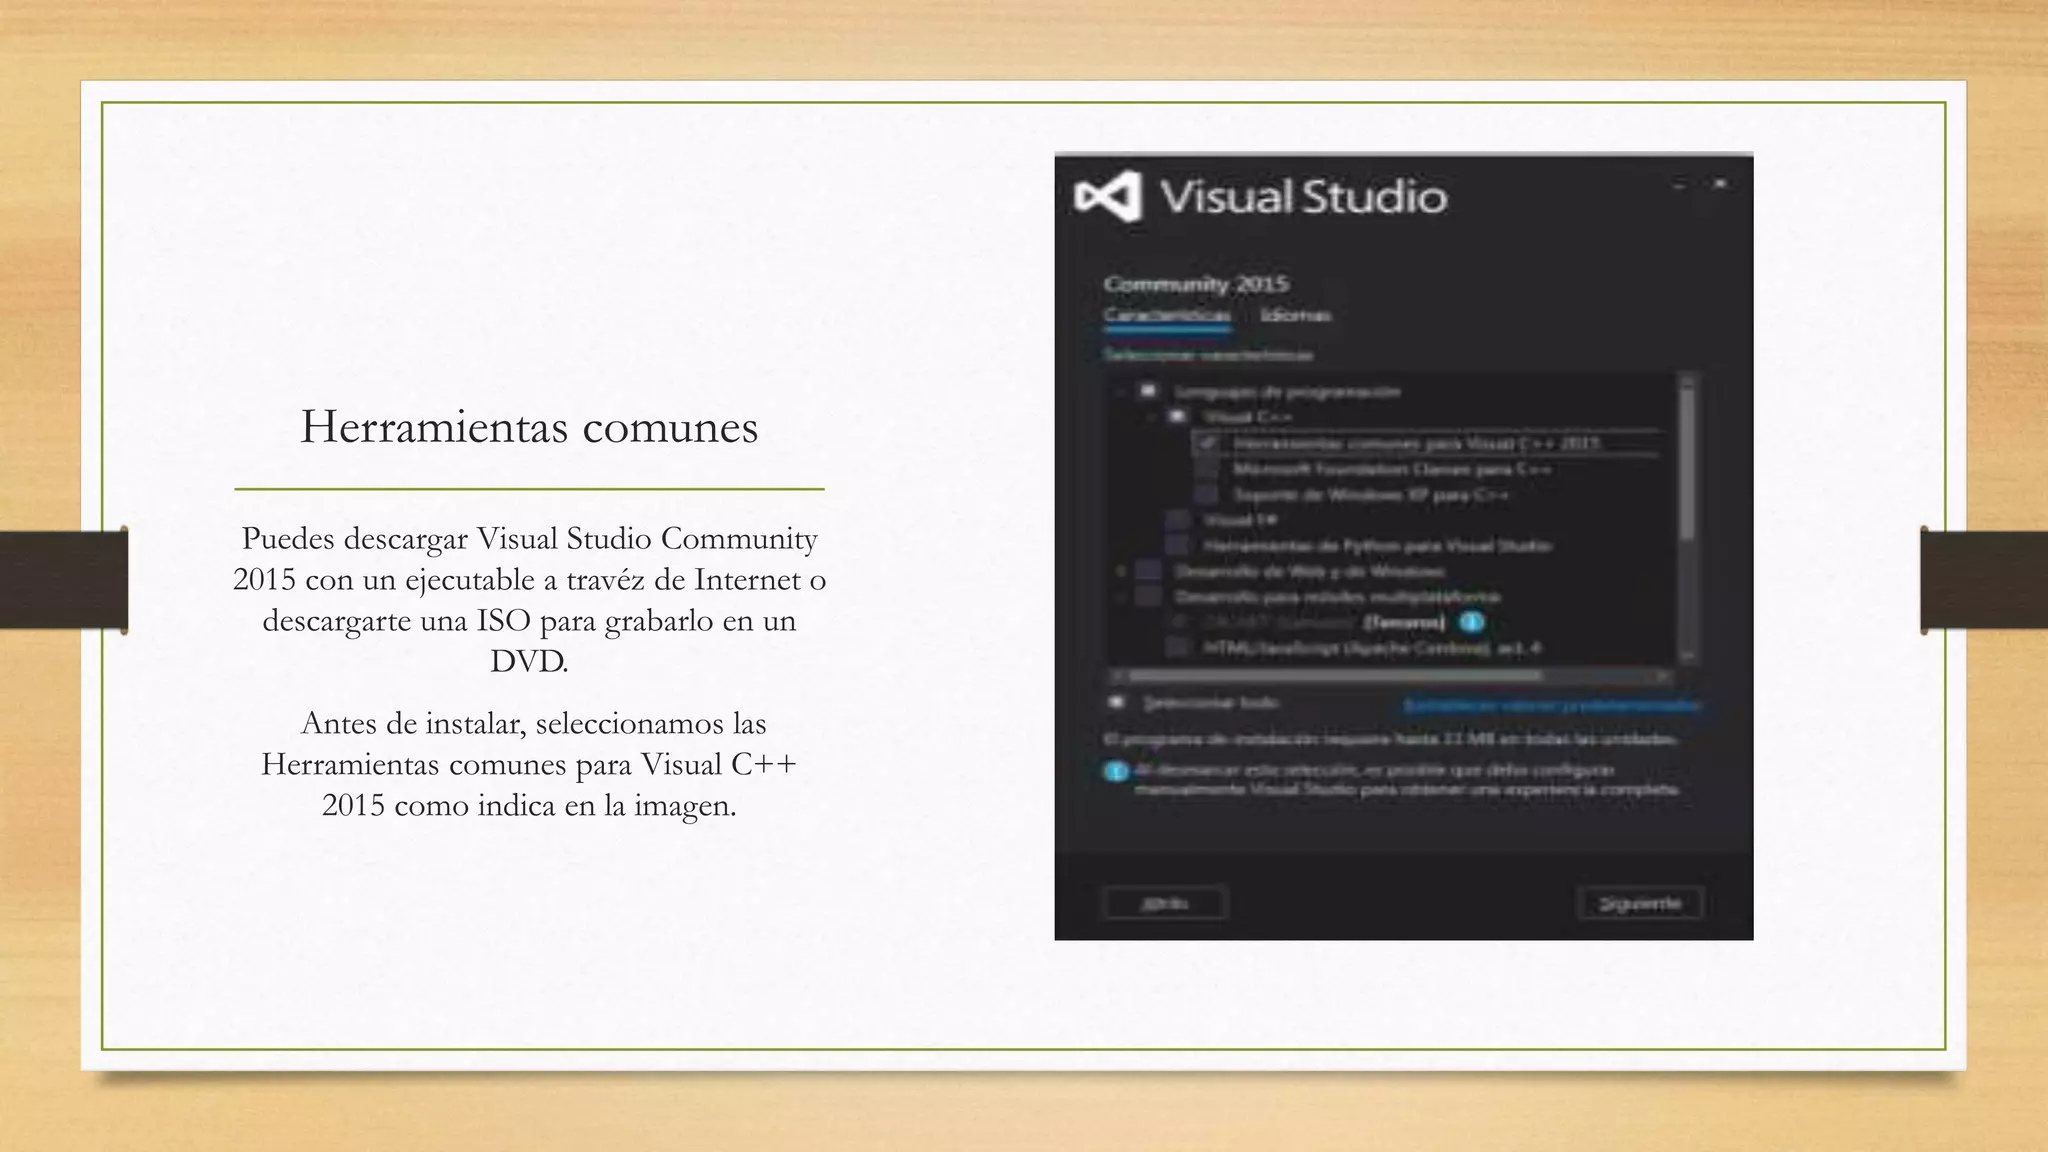Check Soporte de Windows XP para C++
The image size is (2048, 1152).
click(1208, 495)
